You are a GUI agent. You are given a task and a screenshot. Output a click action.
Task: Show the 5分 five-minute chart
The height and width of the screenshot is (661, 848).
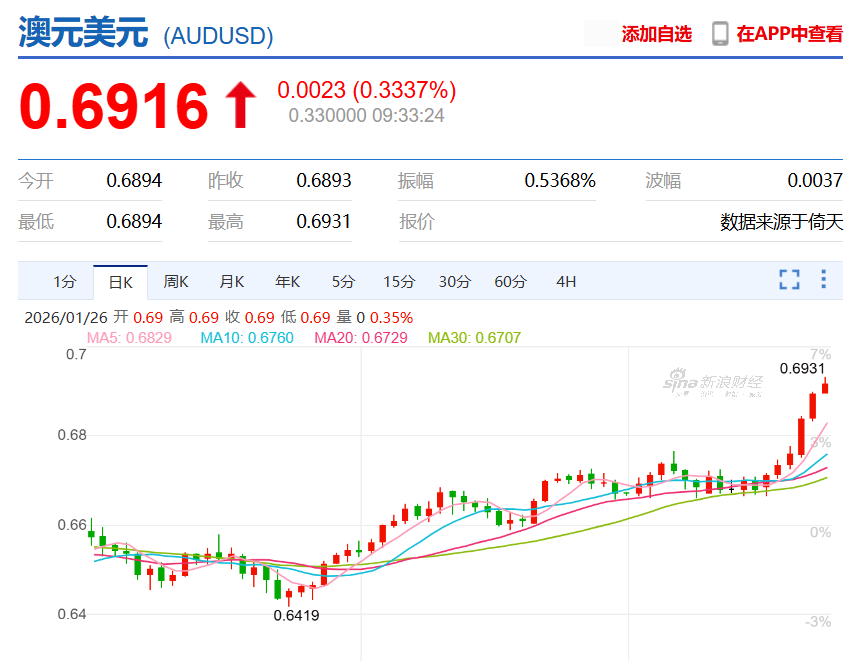click(x=343, y=282)
